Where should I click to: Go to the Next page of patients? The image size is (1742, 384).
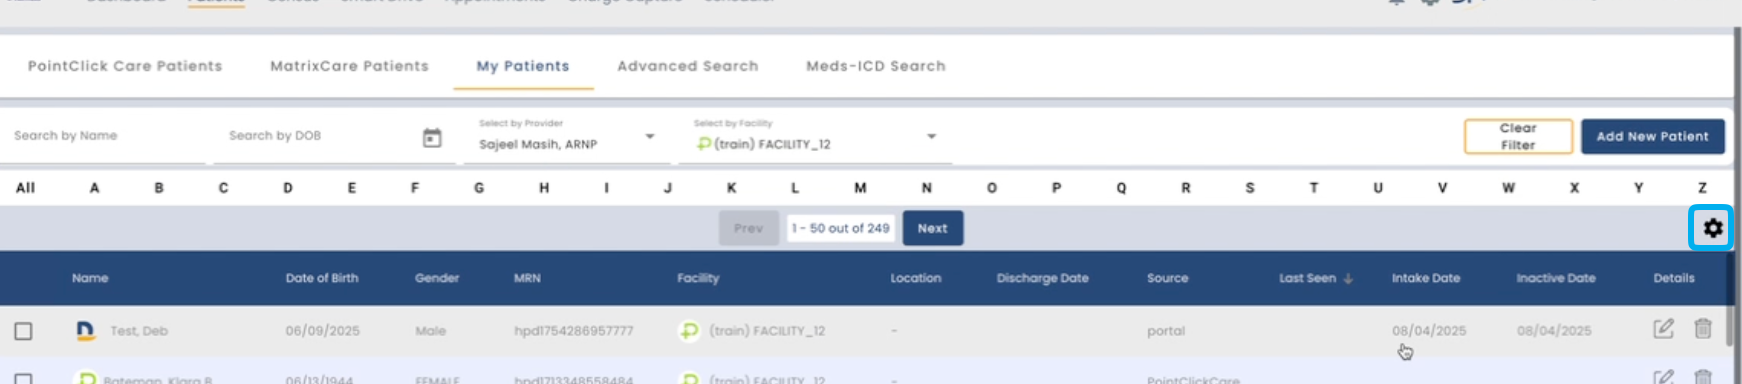(x=932, y=228)
